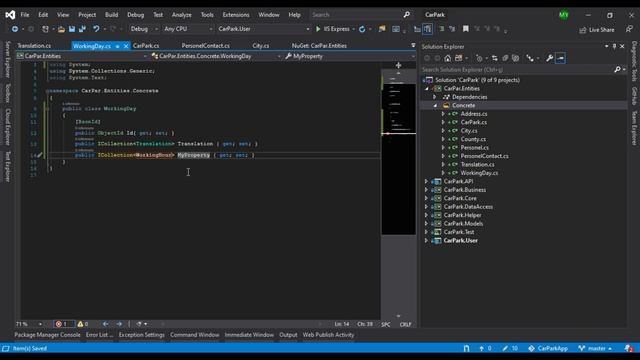
Task: Switch to the Translation.cs tab
Action: pyautogui.click(x=34, y=46)
